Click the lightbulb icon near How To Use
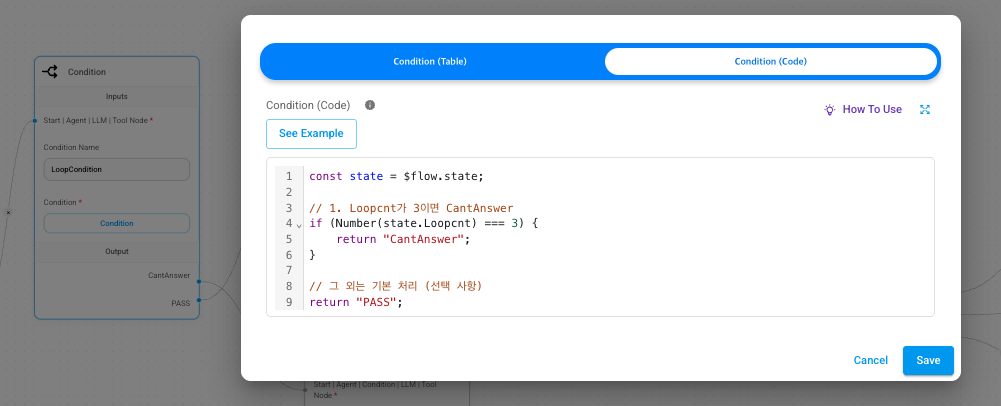 (829, 110)
